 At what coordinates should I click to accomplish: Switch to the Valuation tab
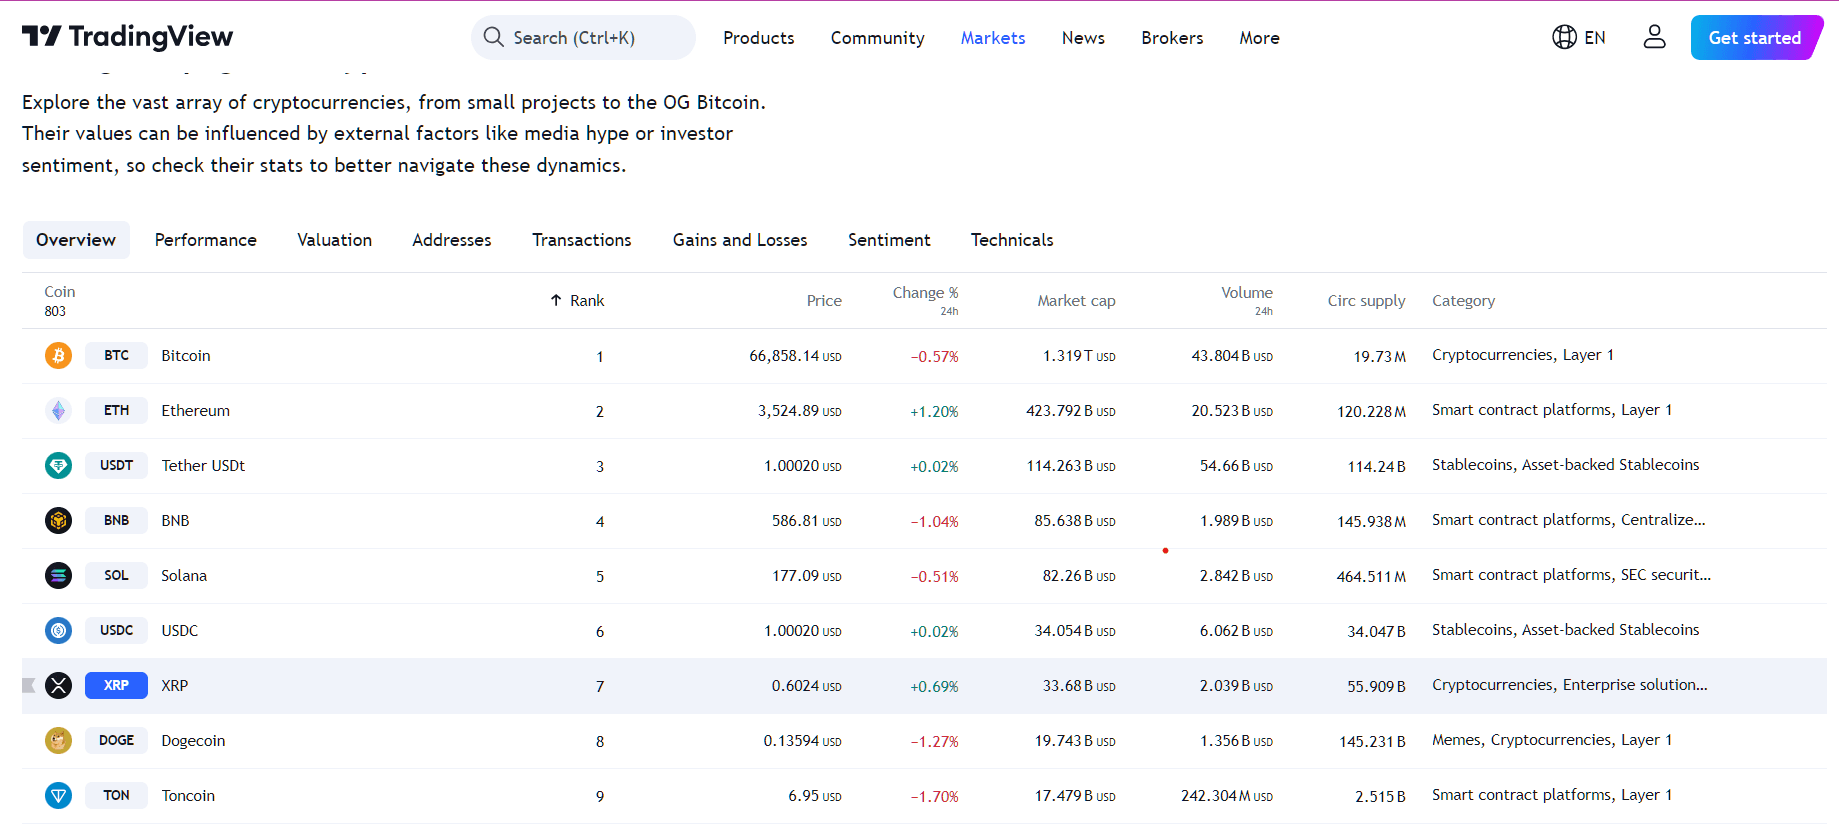tap(335, 240)
